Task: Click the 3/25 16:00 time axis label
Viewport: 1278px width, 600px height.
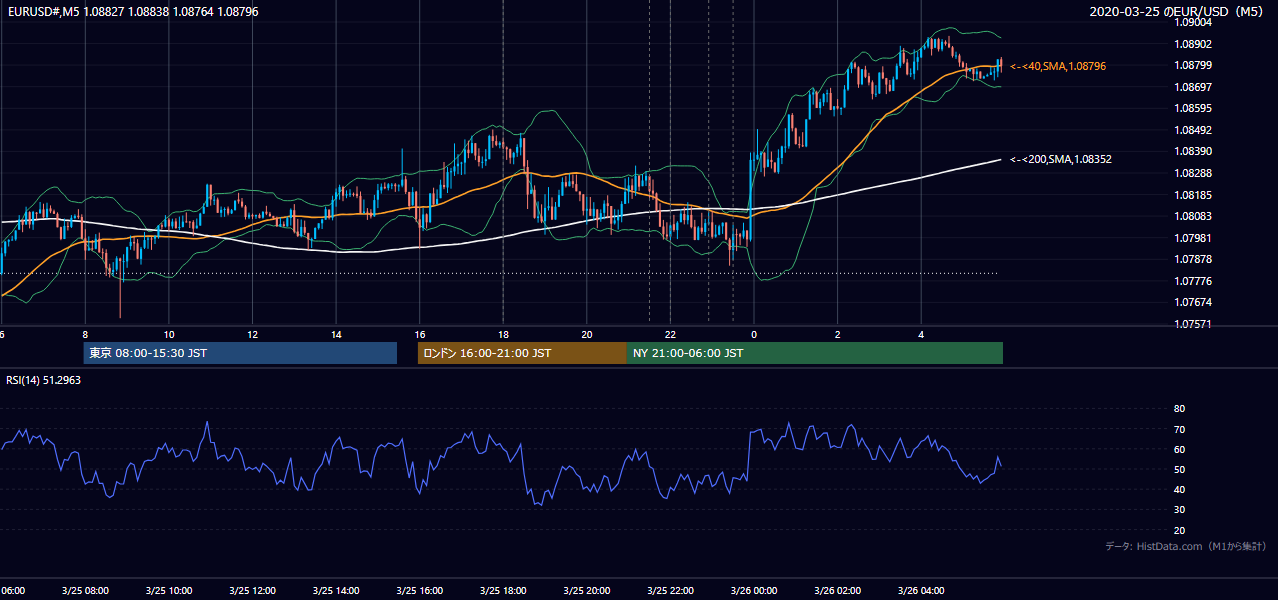Action: pyautogui.click(x=419, y=590)
